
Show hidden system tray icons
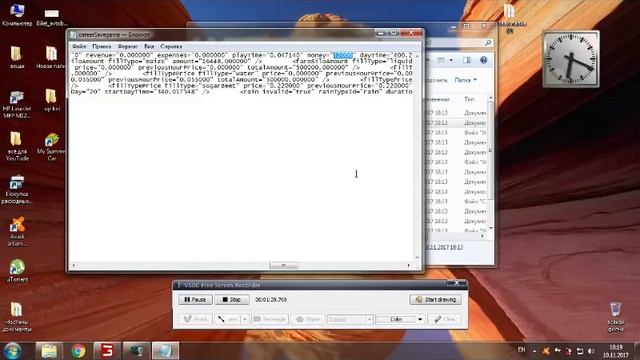(x=534, y=351)
